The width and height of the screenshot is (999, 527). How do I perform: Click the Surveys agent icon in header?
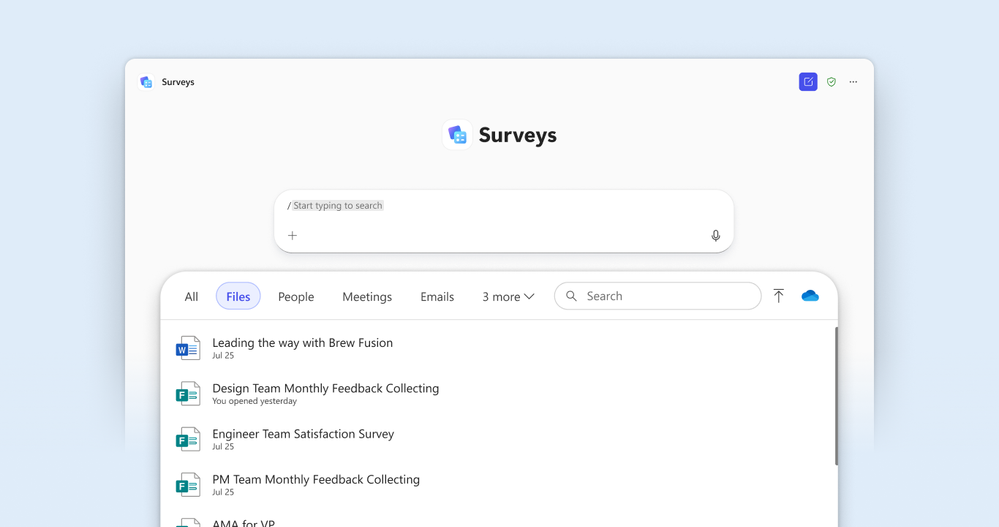[x=147, y=82]
